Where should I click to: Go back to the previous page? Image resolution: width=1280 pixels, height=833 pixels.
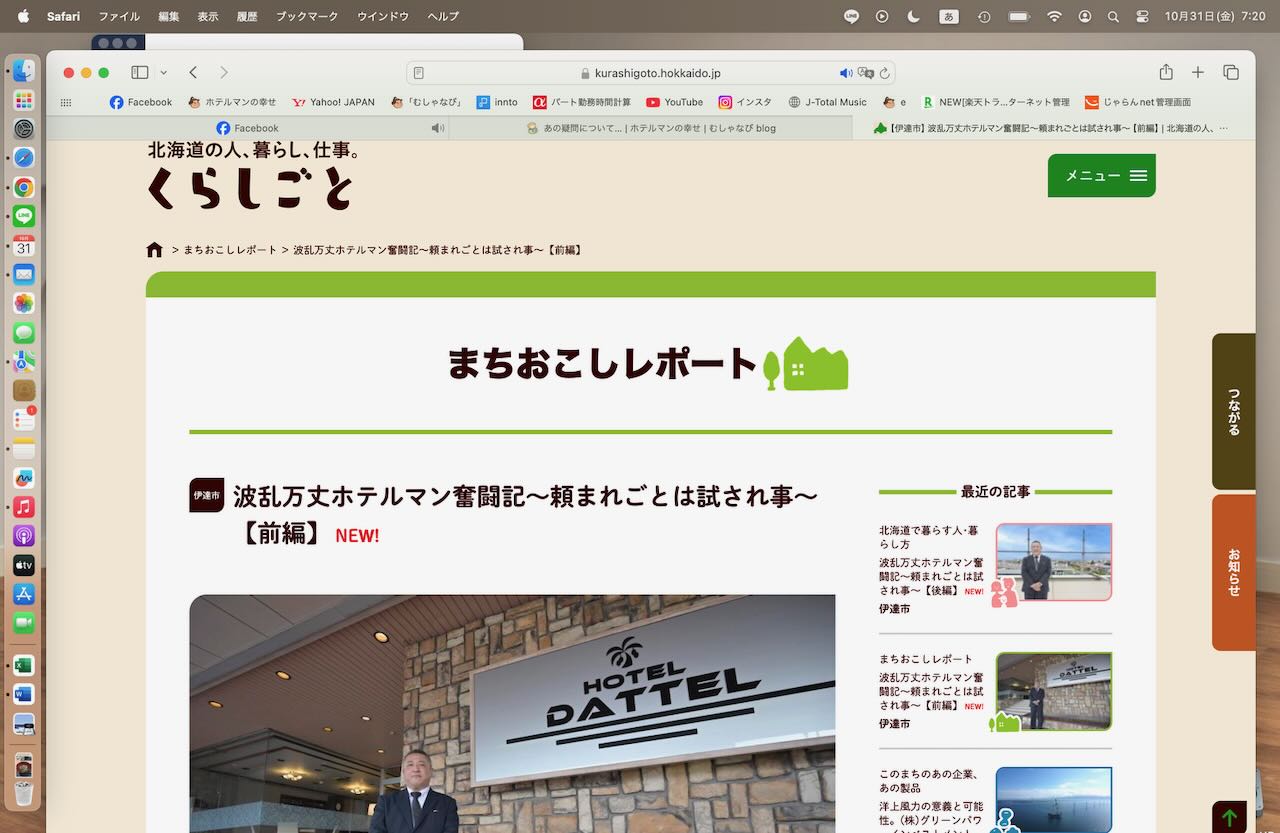point(193,73)
